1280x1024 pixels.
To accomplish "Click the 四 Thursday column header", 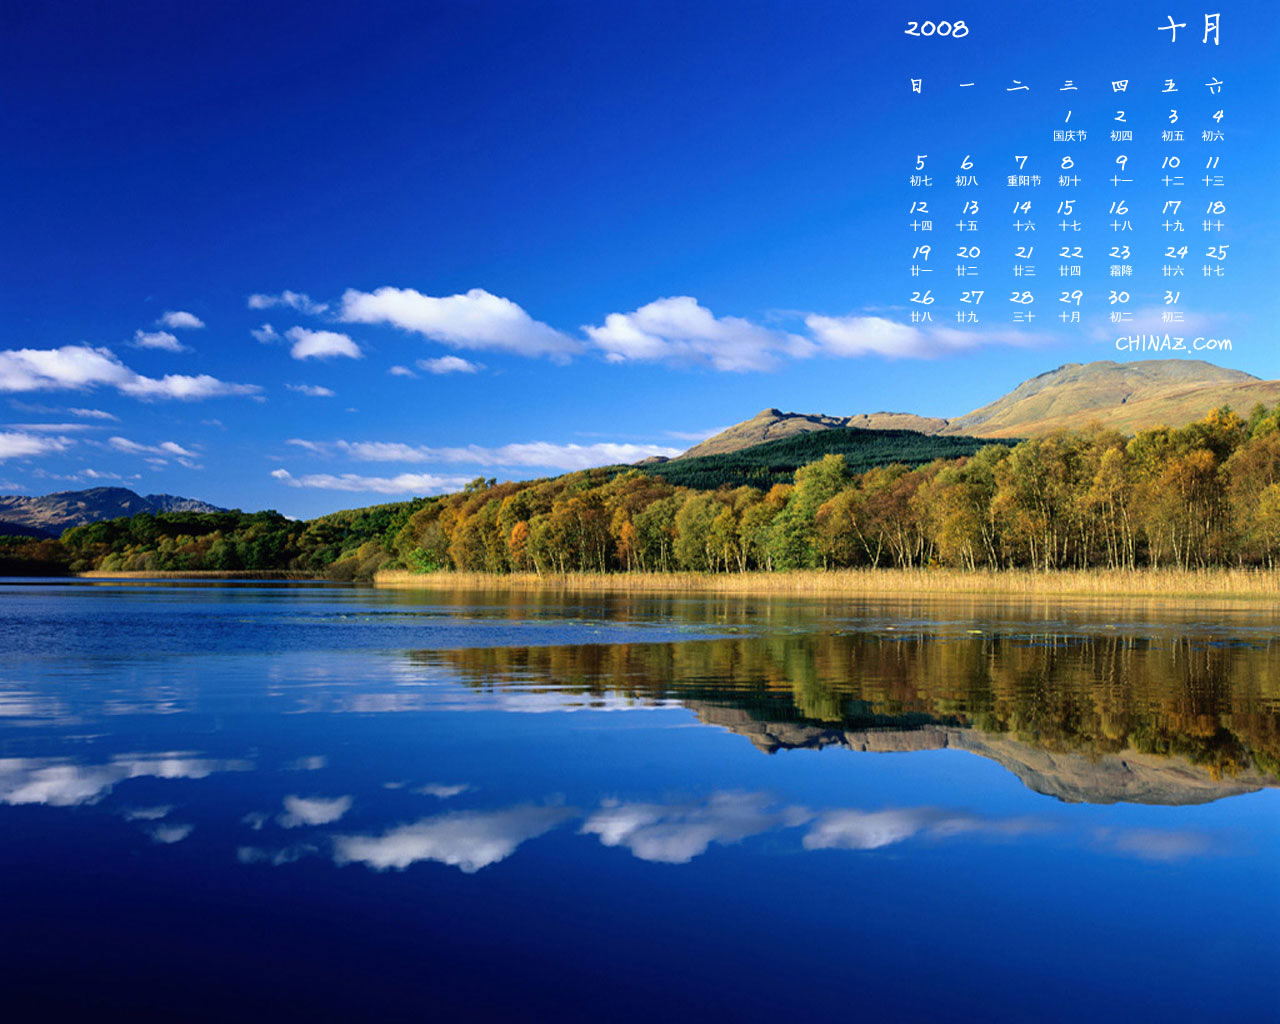I will [1120, 86].
